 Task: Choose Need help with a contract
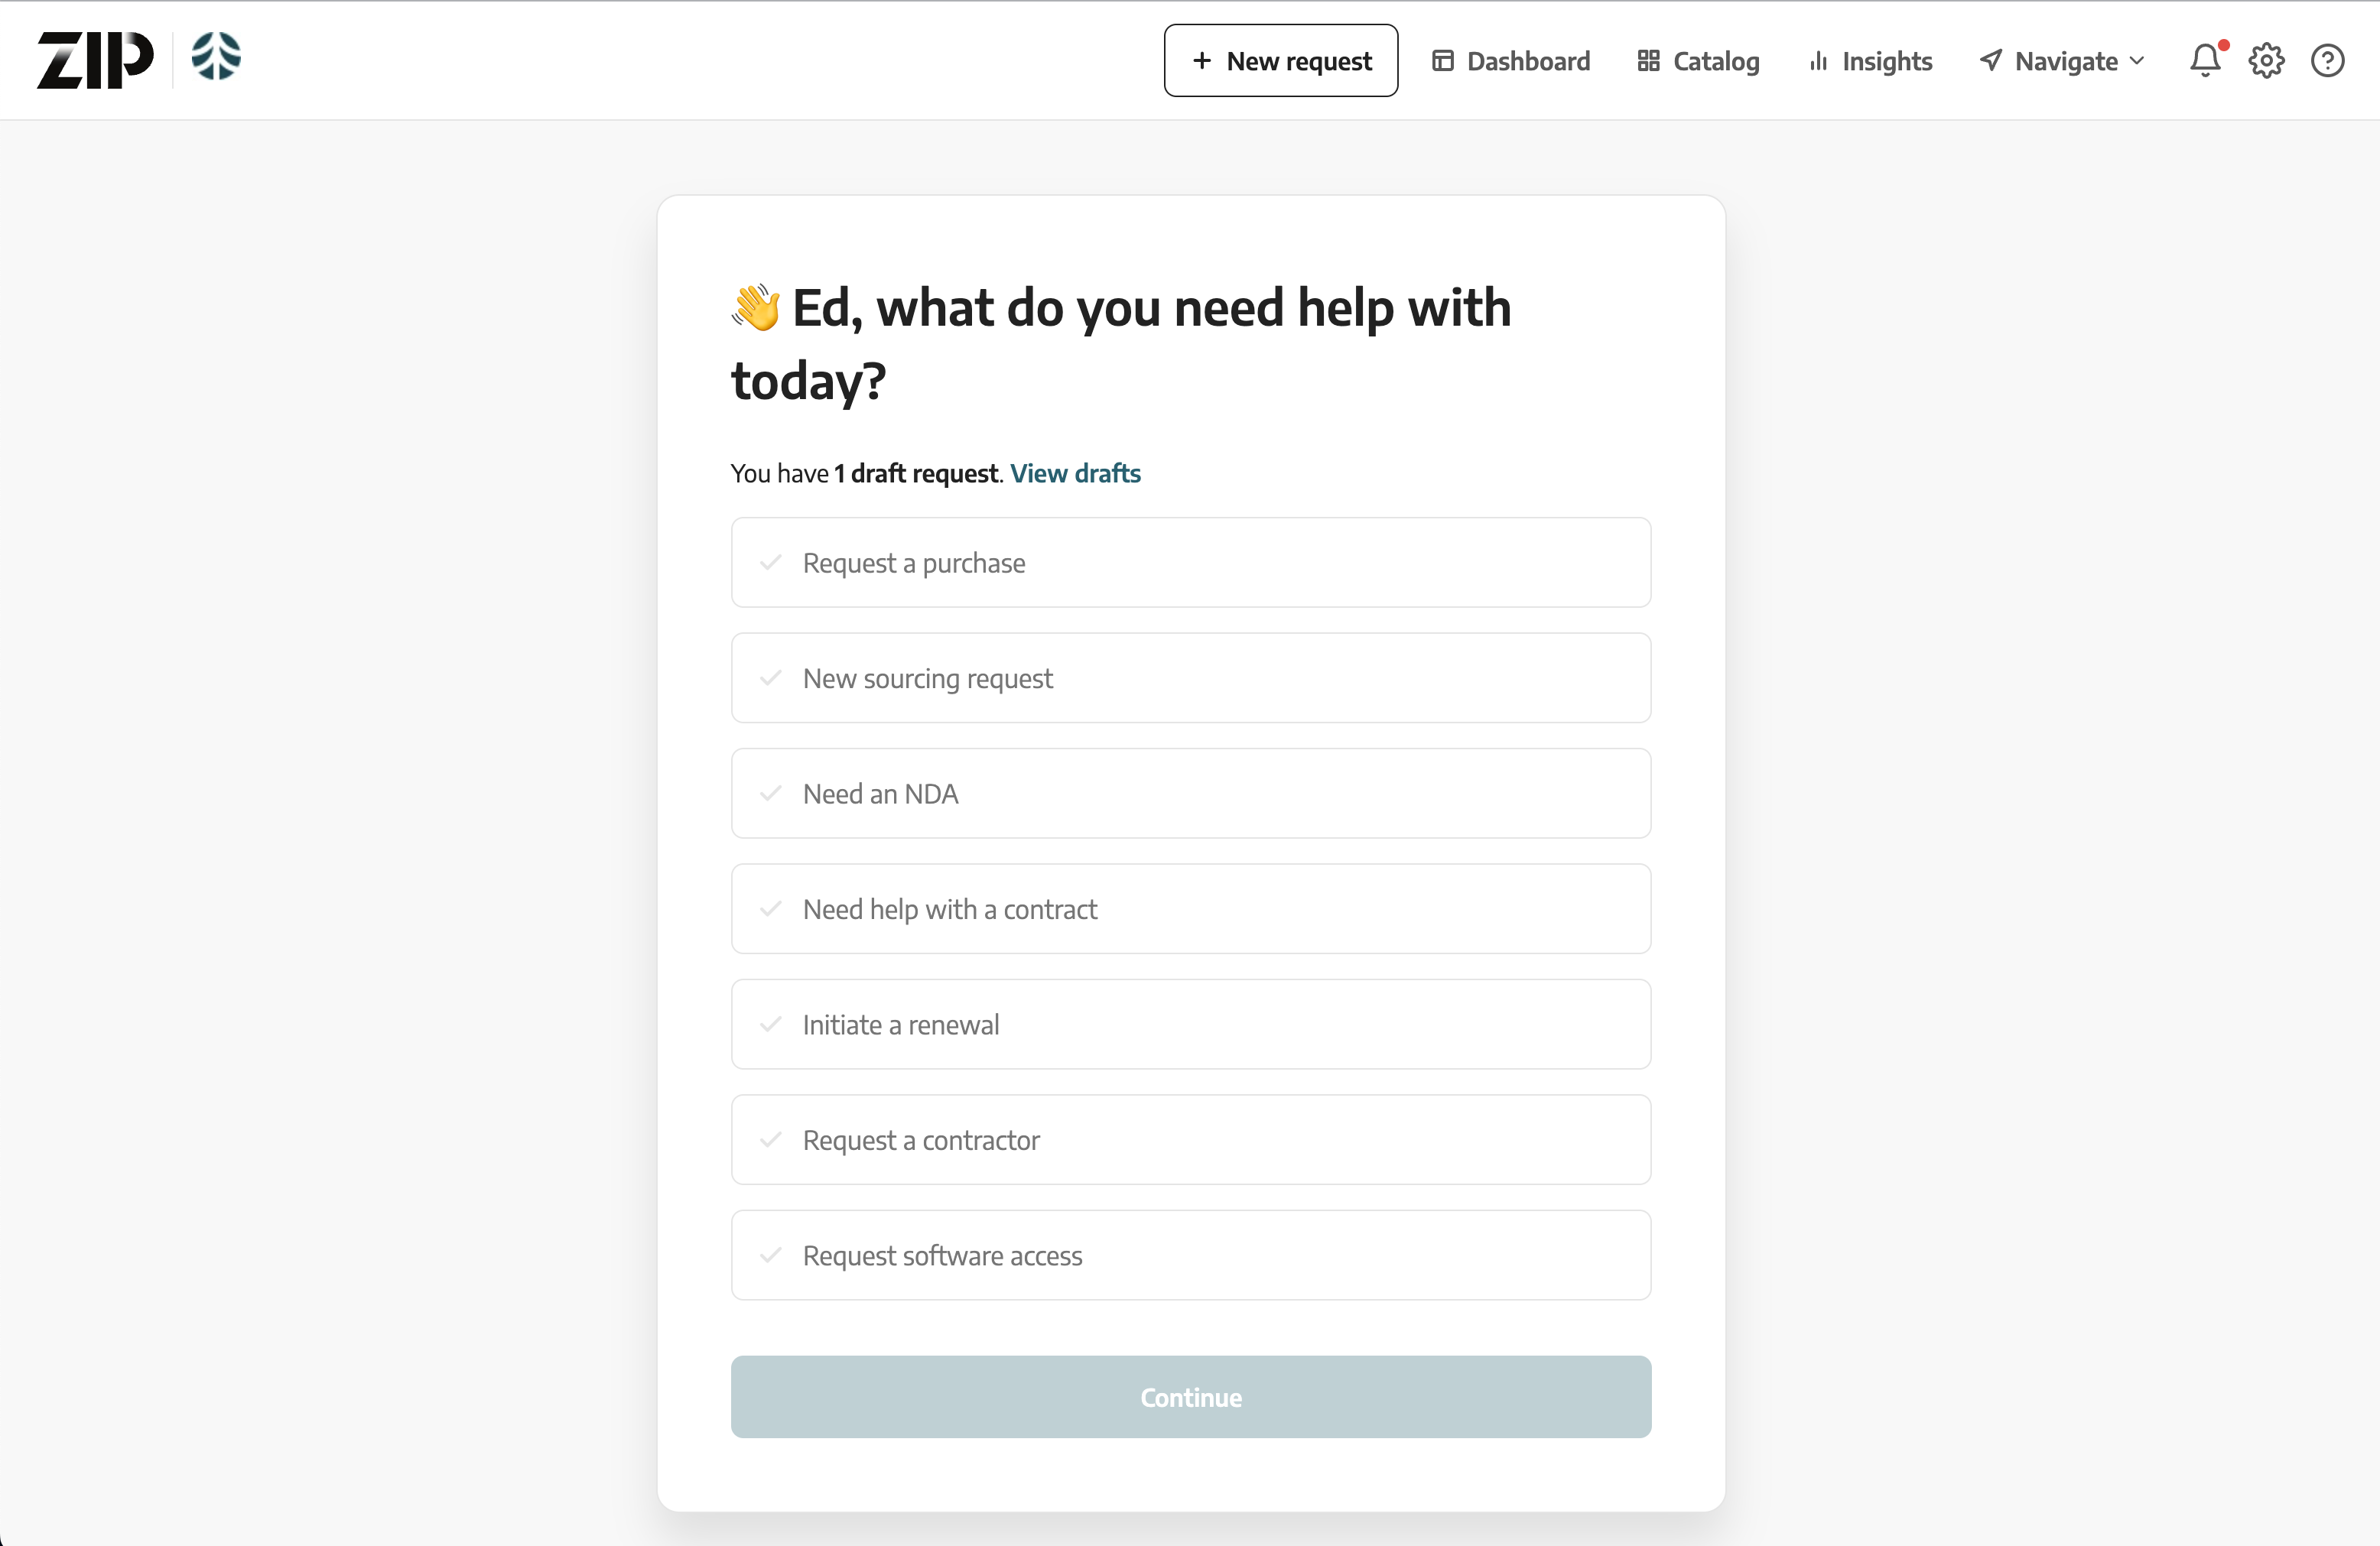pyautogui.click(x=1190, y=909)
